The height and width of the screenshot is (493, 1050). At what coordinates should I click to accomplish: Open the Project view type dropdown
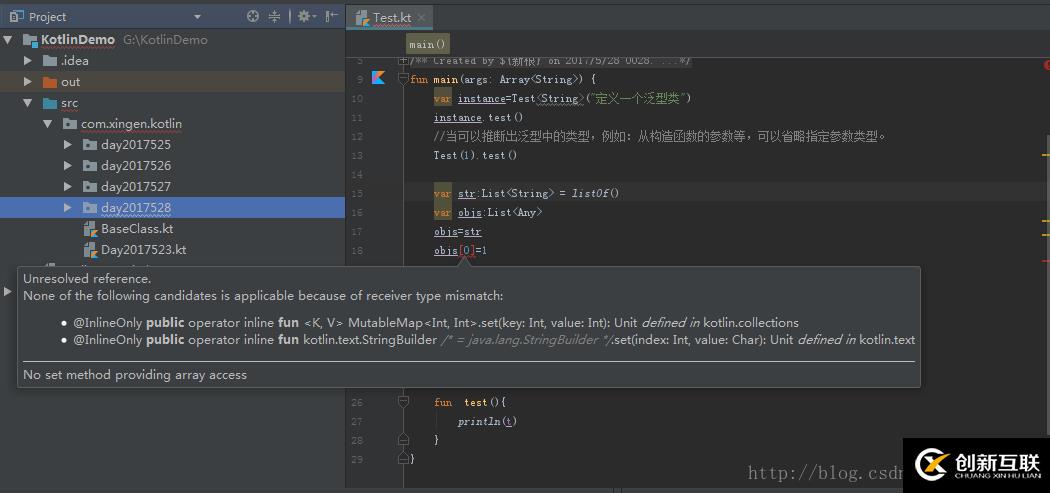(197, 17)
